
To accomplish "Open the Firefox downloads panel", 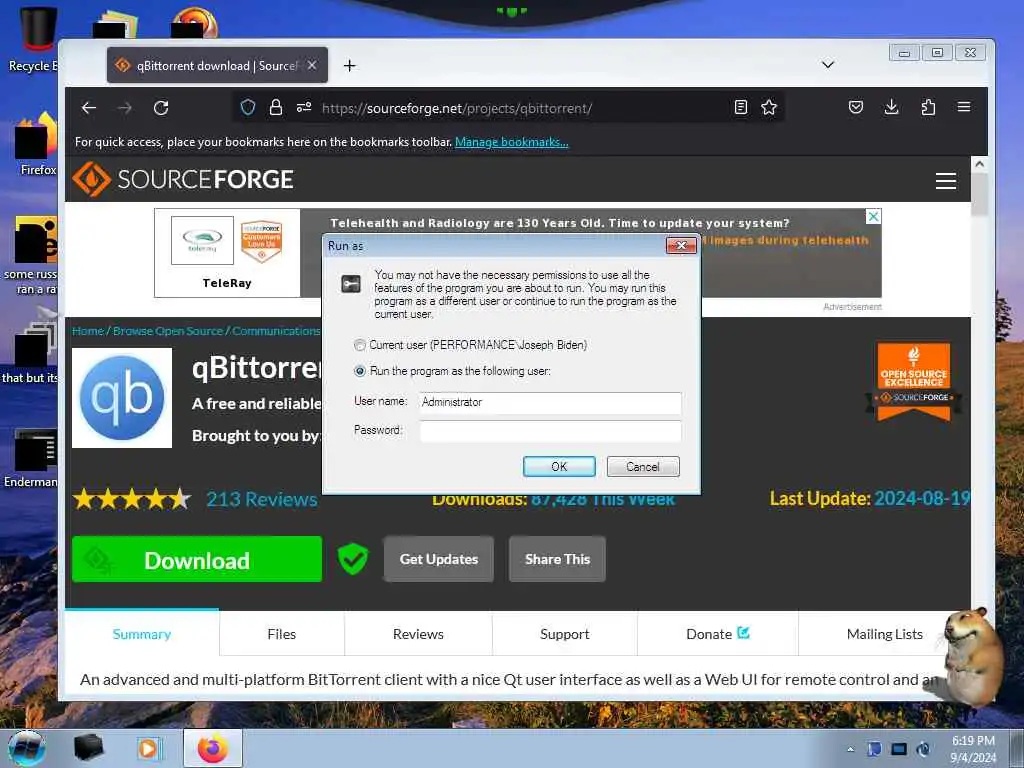I will (891, 107).
